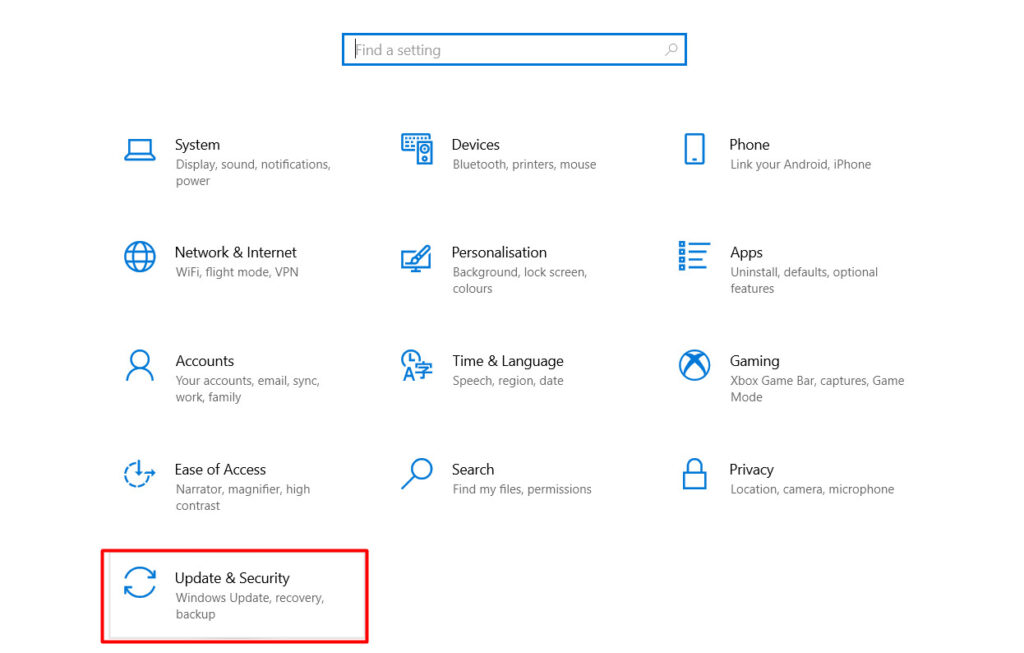The image size is (1024, 653).
Task: Click 'Location, camera, microphone' description
Action: (x=812, y=490)
